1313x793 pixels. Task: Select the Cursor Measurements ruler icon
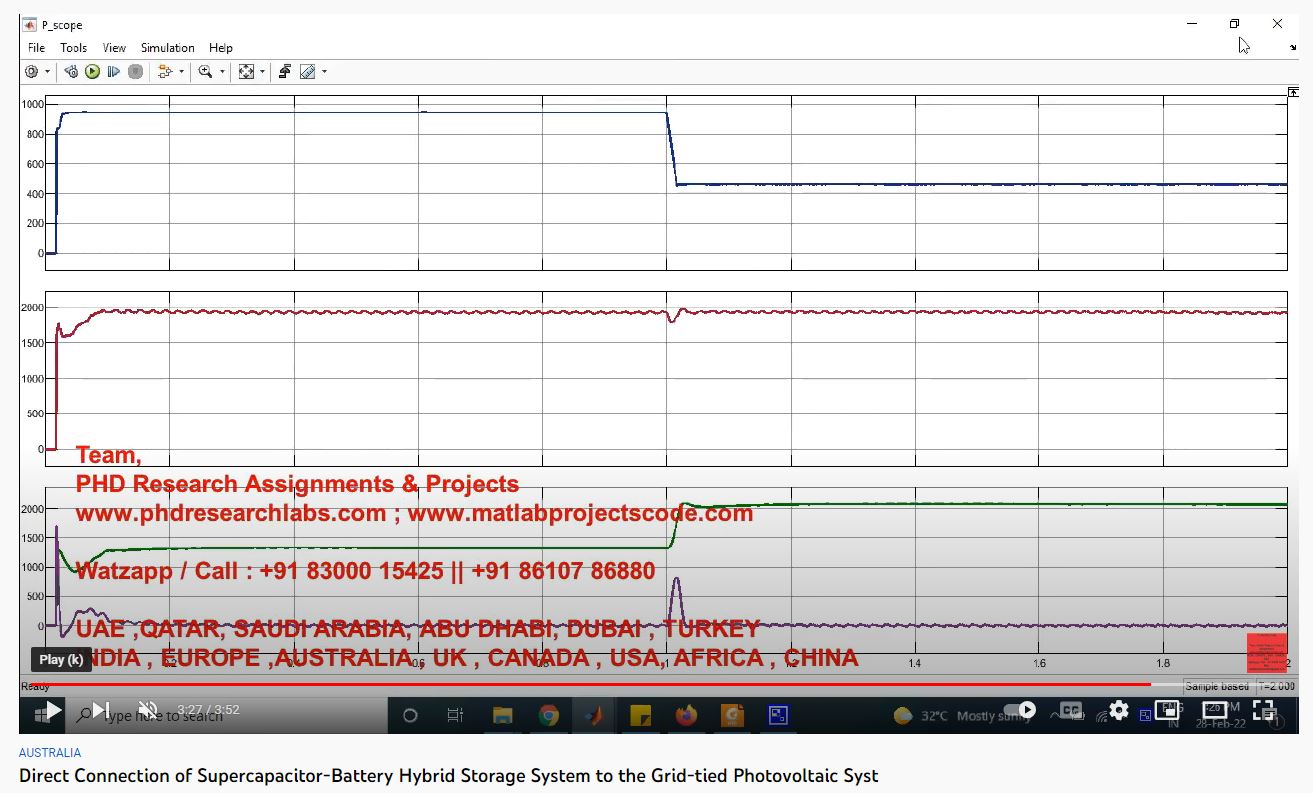tap(307, 72)
